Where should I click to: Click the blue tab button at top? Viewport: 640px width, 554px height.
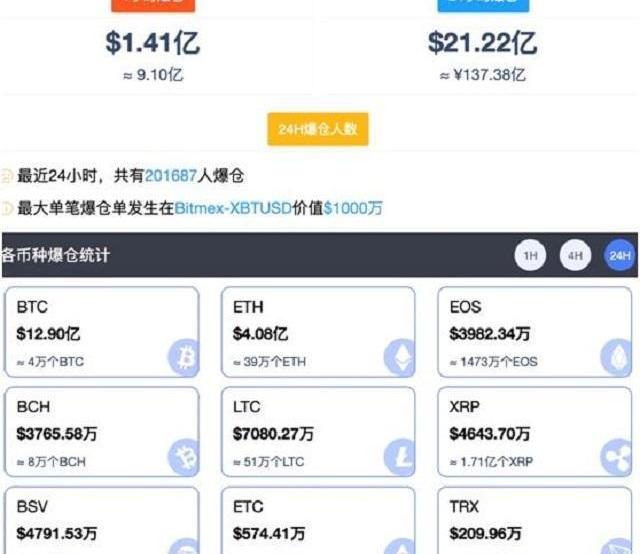tap(483, 5)
